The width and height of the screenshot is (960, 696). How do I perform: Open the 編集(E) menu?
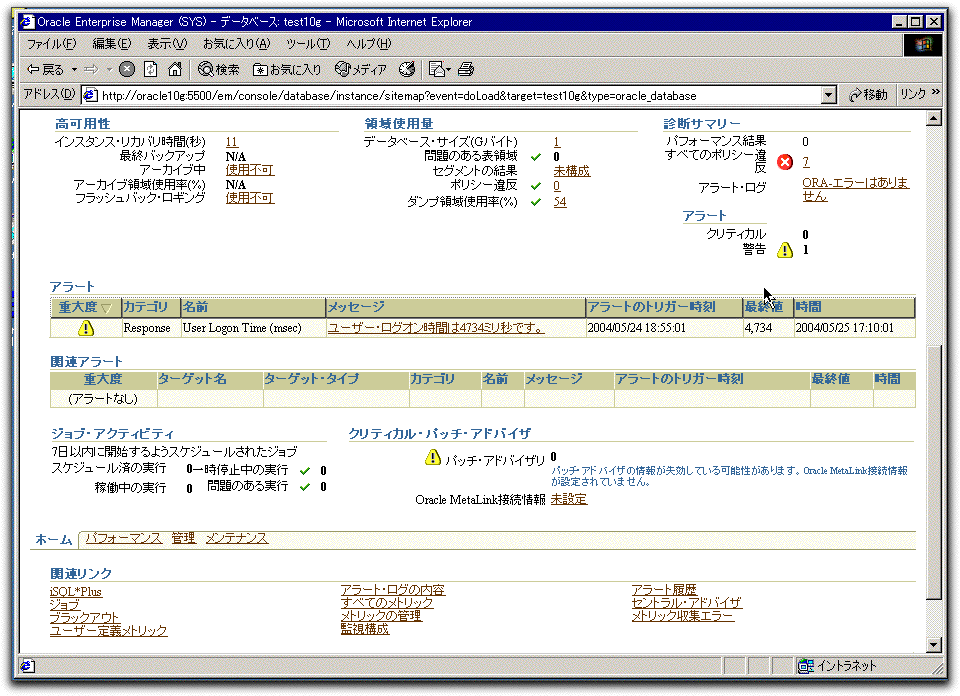coord(111,44)
